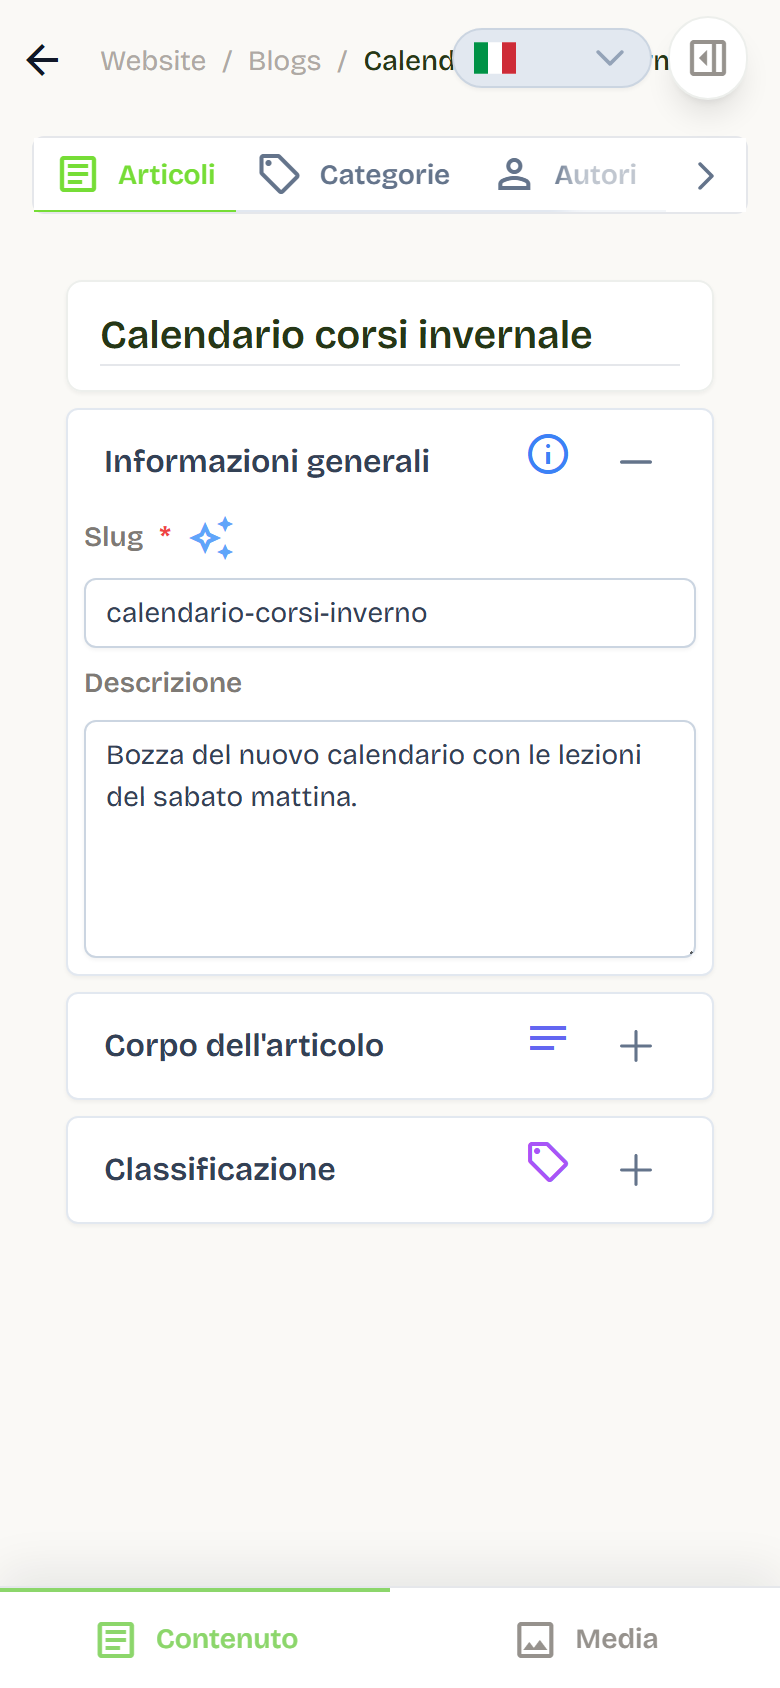Go to Blogs breadcrumb link
Screen dimensions: 780x1688
click(285, 61)
